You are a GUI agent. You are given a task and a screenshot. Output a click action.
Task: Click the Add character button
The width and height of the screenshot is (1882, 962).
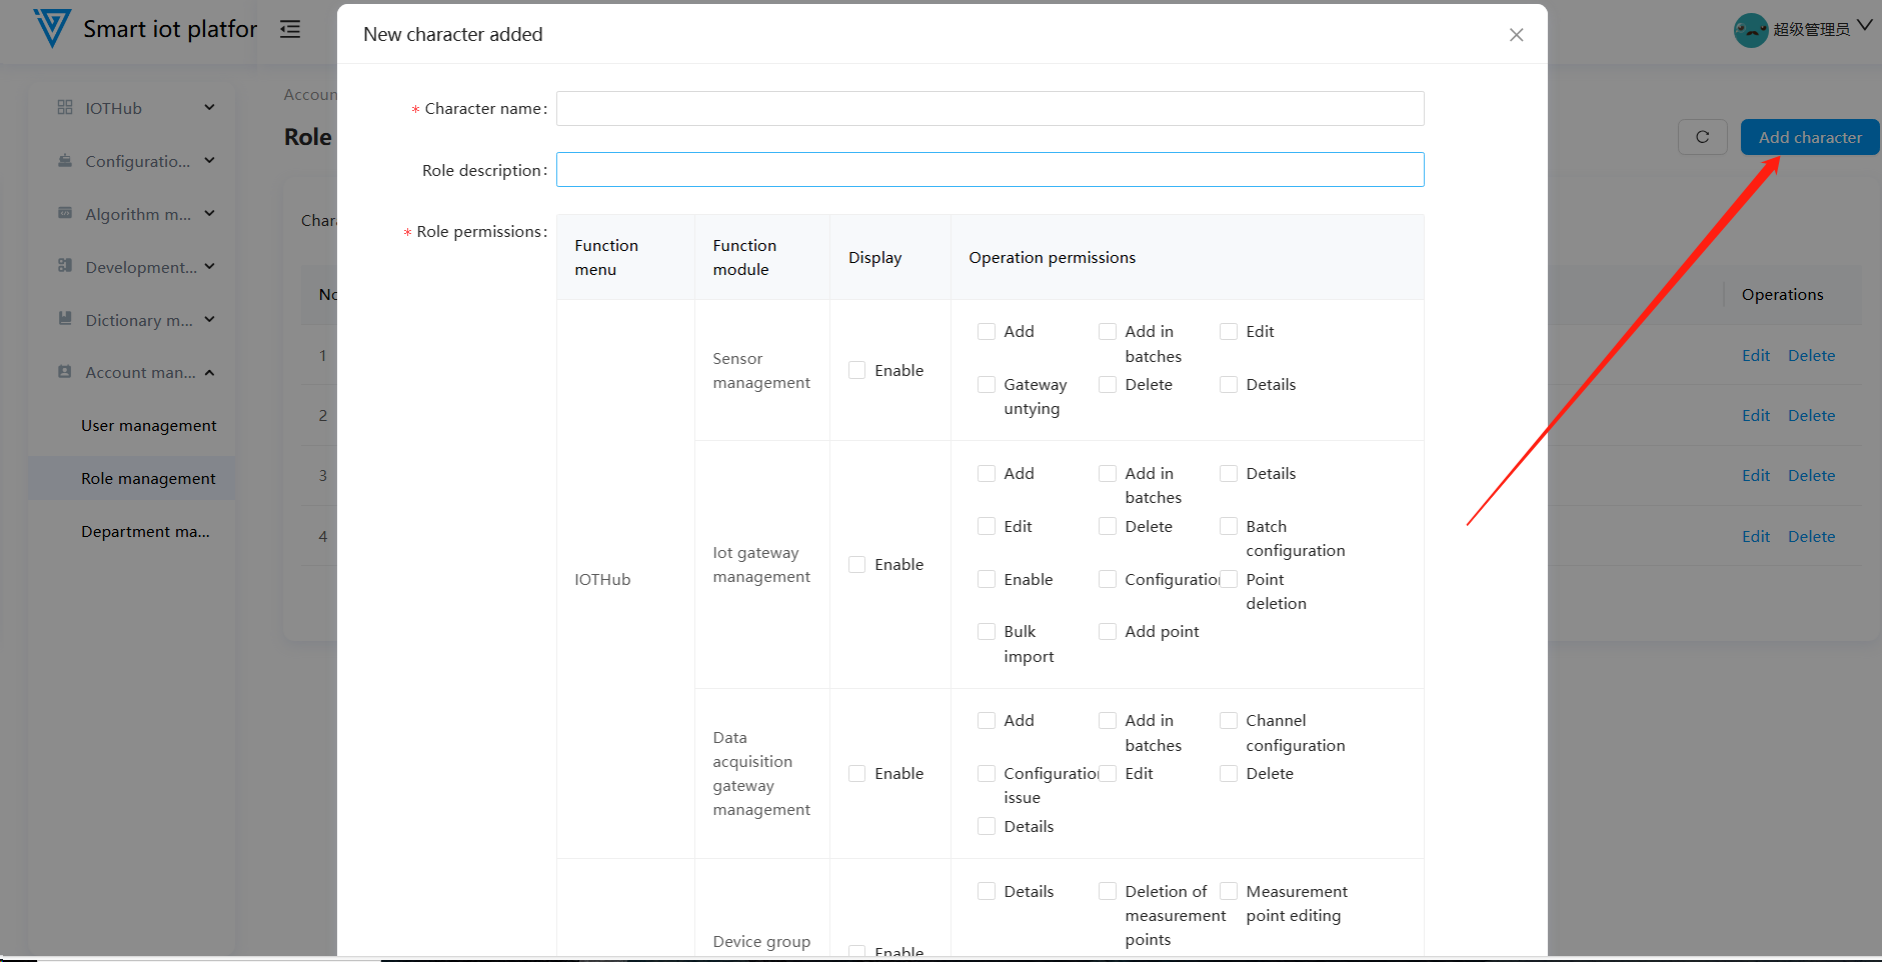pyautogui.click(x=1809, y=137)
